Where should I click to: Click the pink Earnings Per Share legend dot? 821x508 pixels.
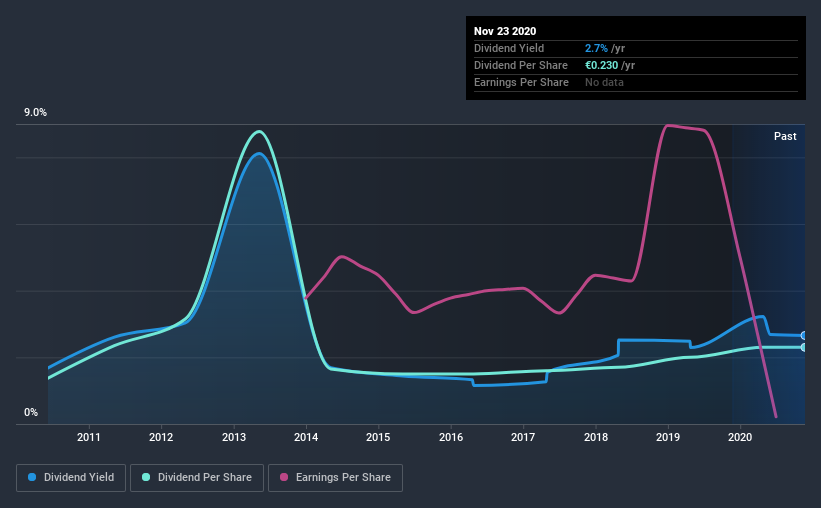point(284,477)
